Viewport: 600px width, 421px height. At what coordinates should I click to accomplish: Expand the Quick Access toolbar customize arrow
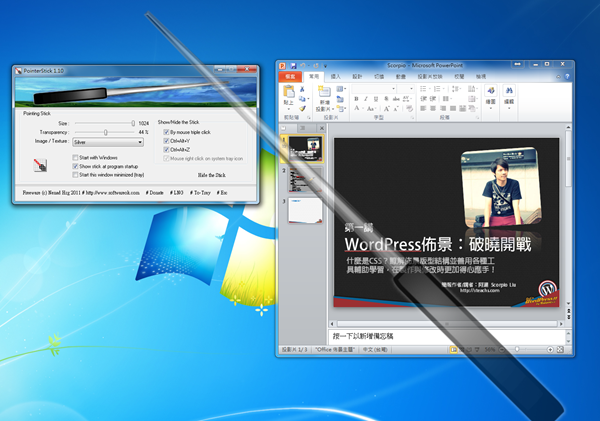(327, 65)
